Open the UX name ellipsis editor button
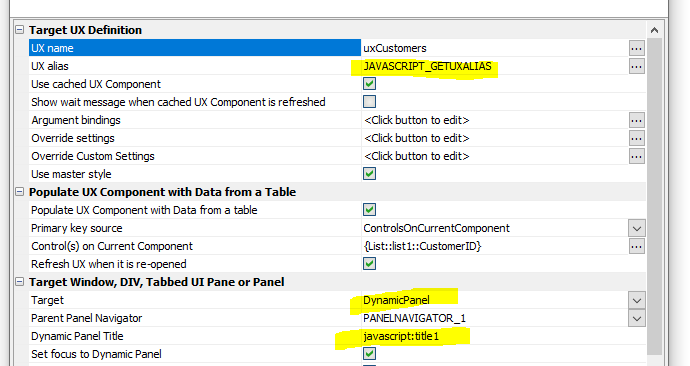The width and height of the screenshot is (690, 366). tap(636, 48)
